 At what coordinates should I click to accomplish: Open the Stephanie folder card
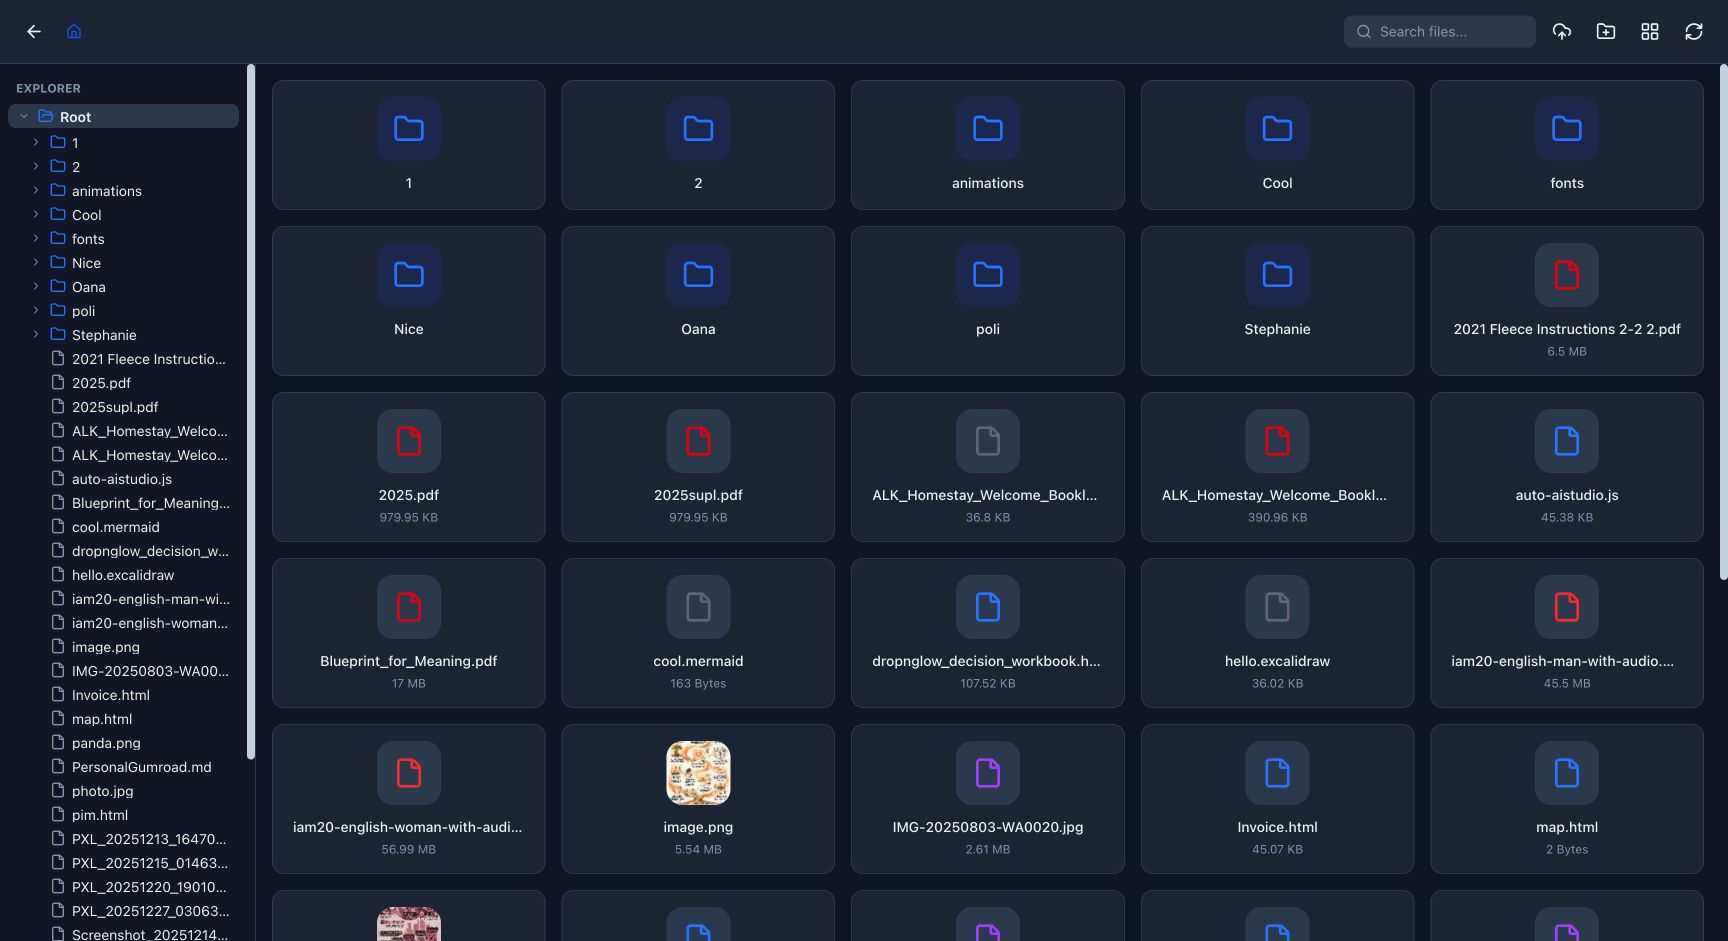pos(1277,301)
